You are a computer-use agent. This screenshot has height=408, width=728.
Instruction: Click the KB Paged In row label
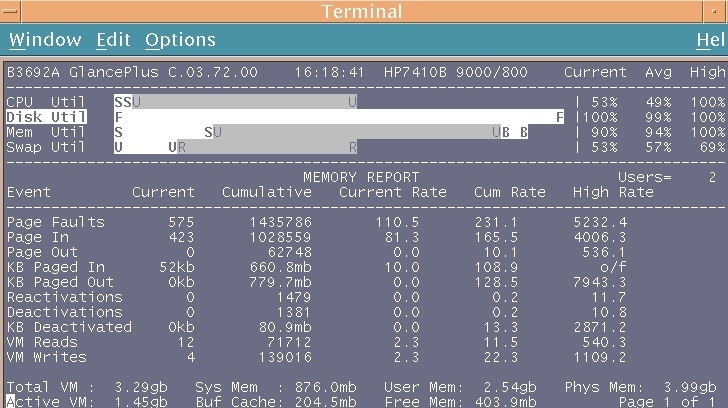56,267
